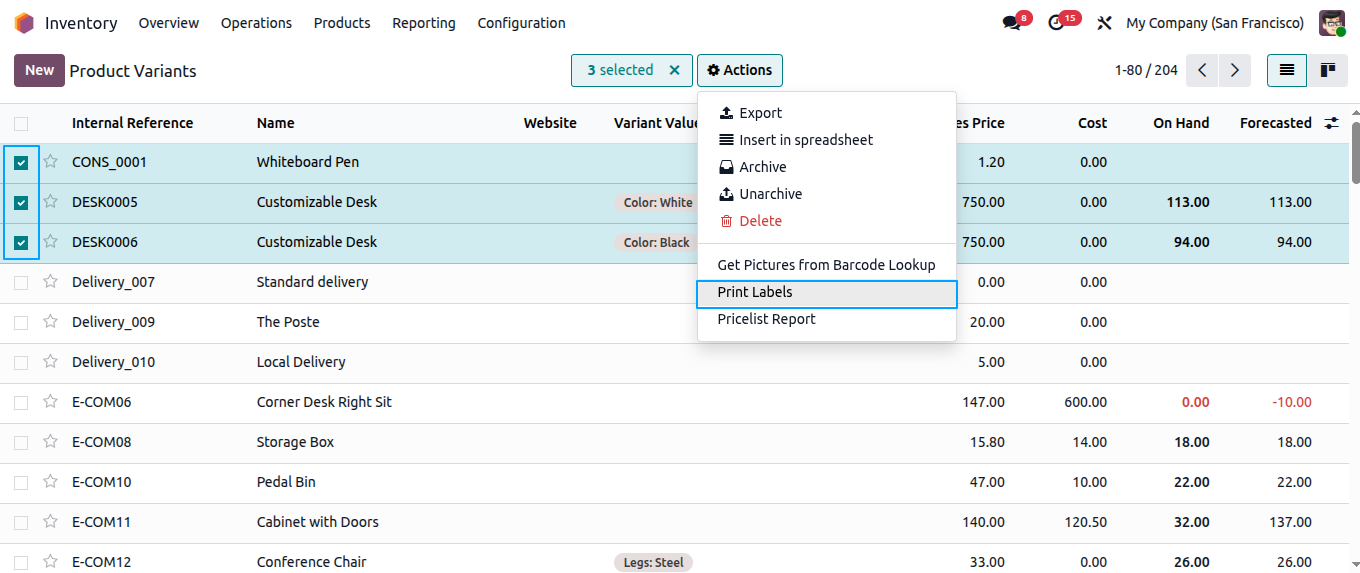
Task: Go to previous page of records
Action: 1203,70
